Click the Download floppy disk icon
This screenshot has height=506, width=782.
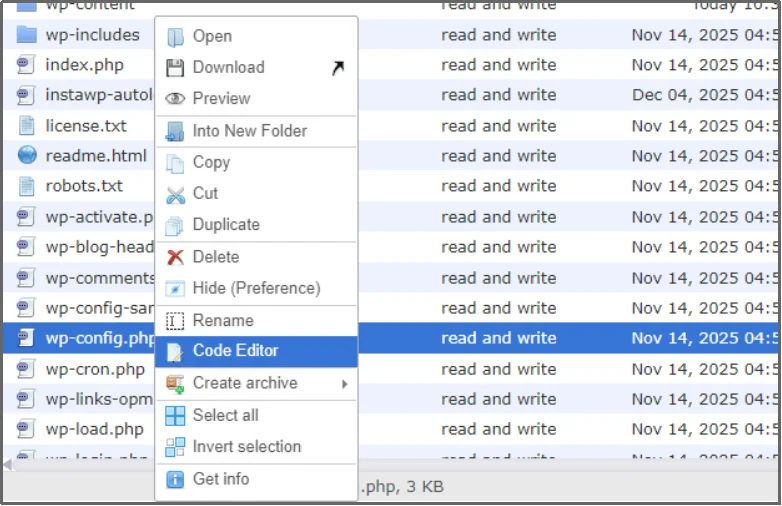click(x=175, y=67)
